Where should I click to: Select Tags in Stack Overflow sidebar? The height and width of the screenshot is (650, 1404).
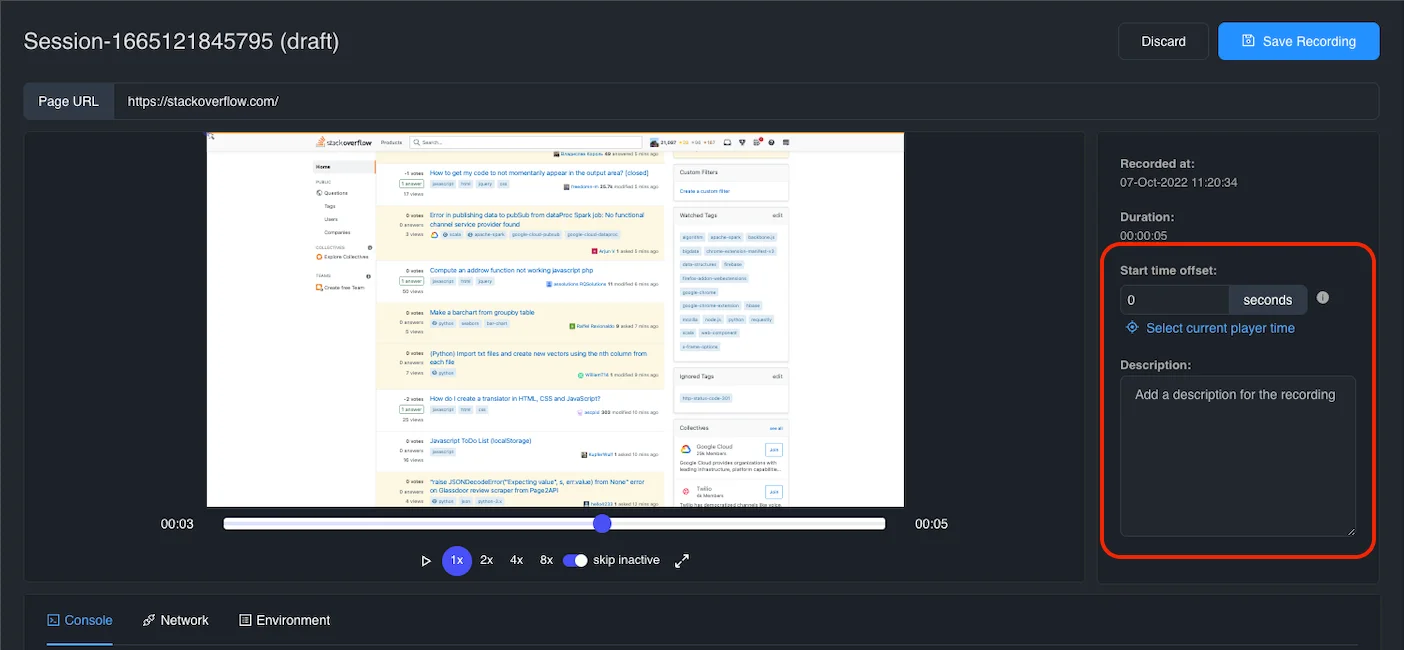point(330,206)
